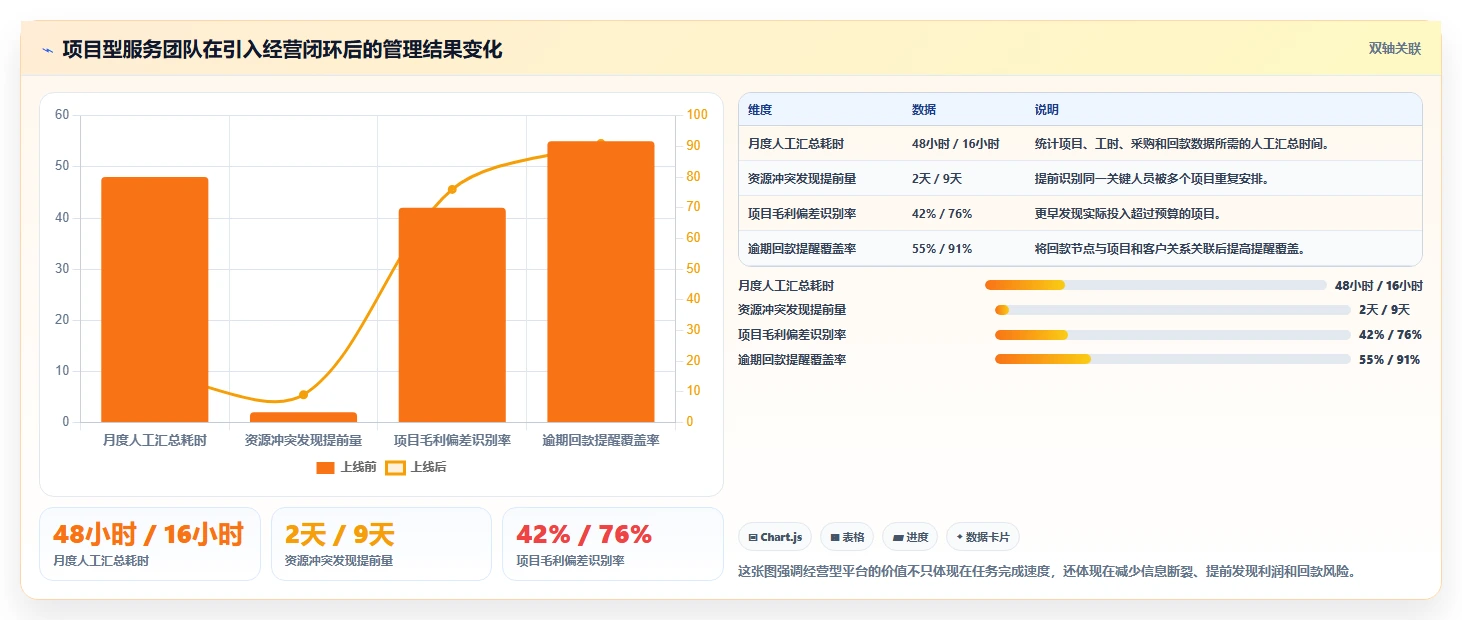Select the table cell 42% / 76%

pos(942,214)
